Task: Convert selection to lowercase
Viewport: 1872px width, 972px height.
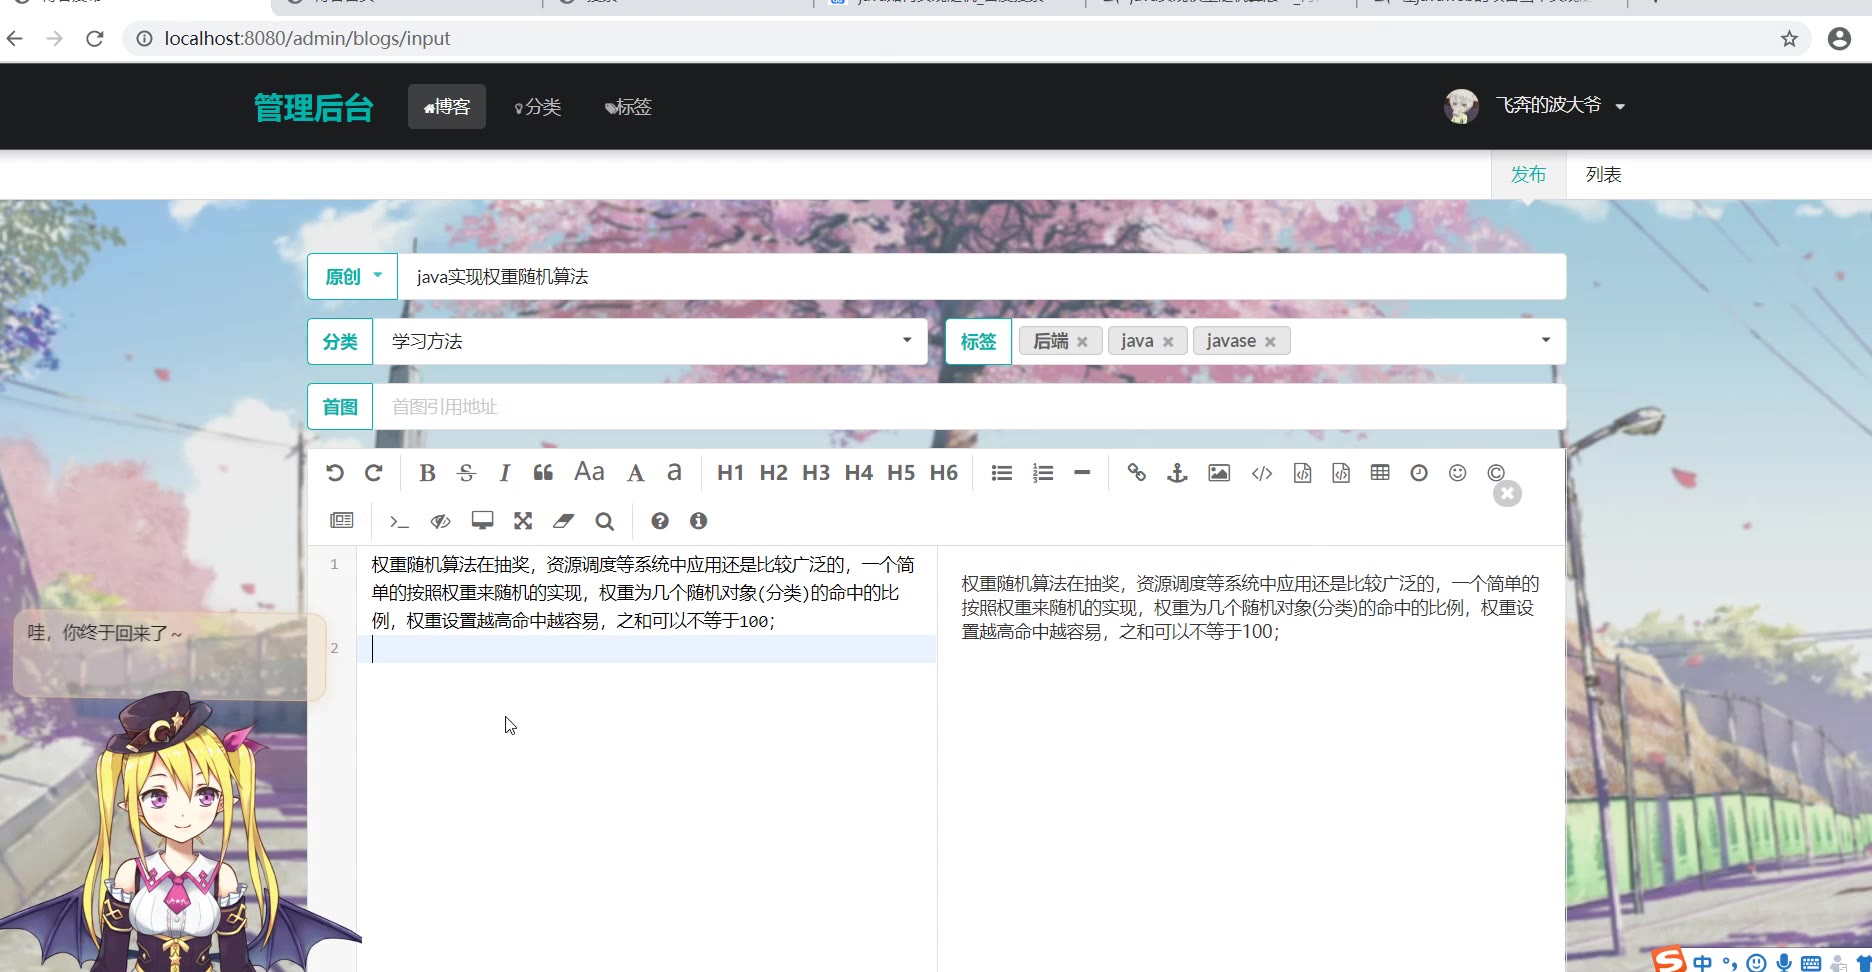Action: click(674, 472)
